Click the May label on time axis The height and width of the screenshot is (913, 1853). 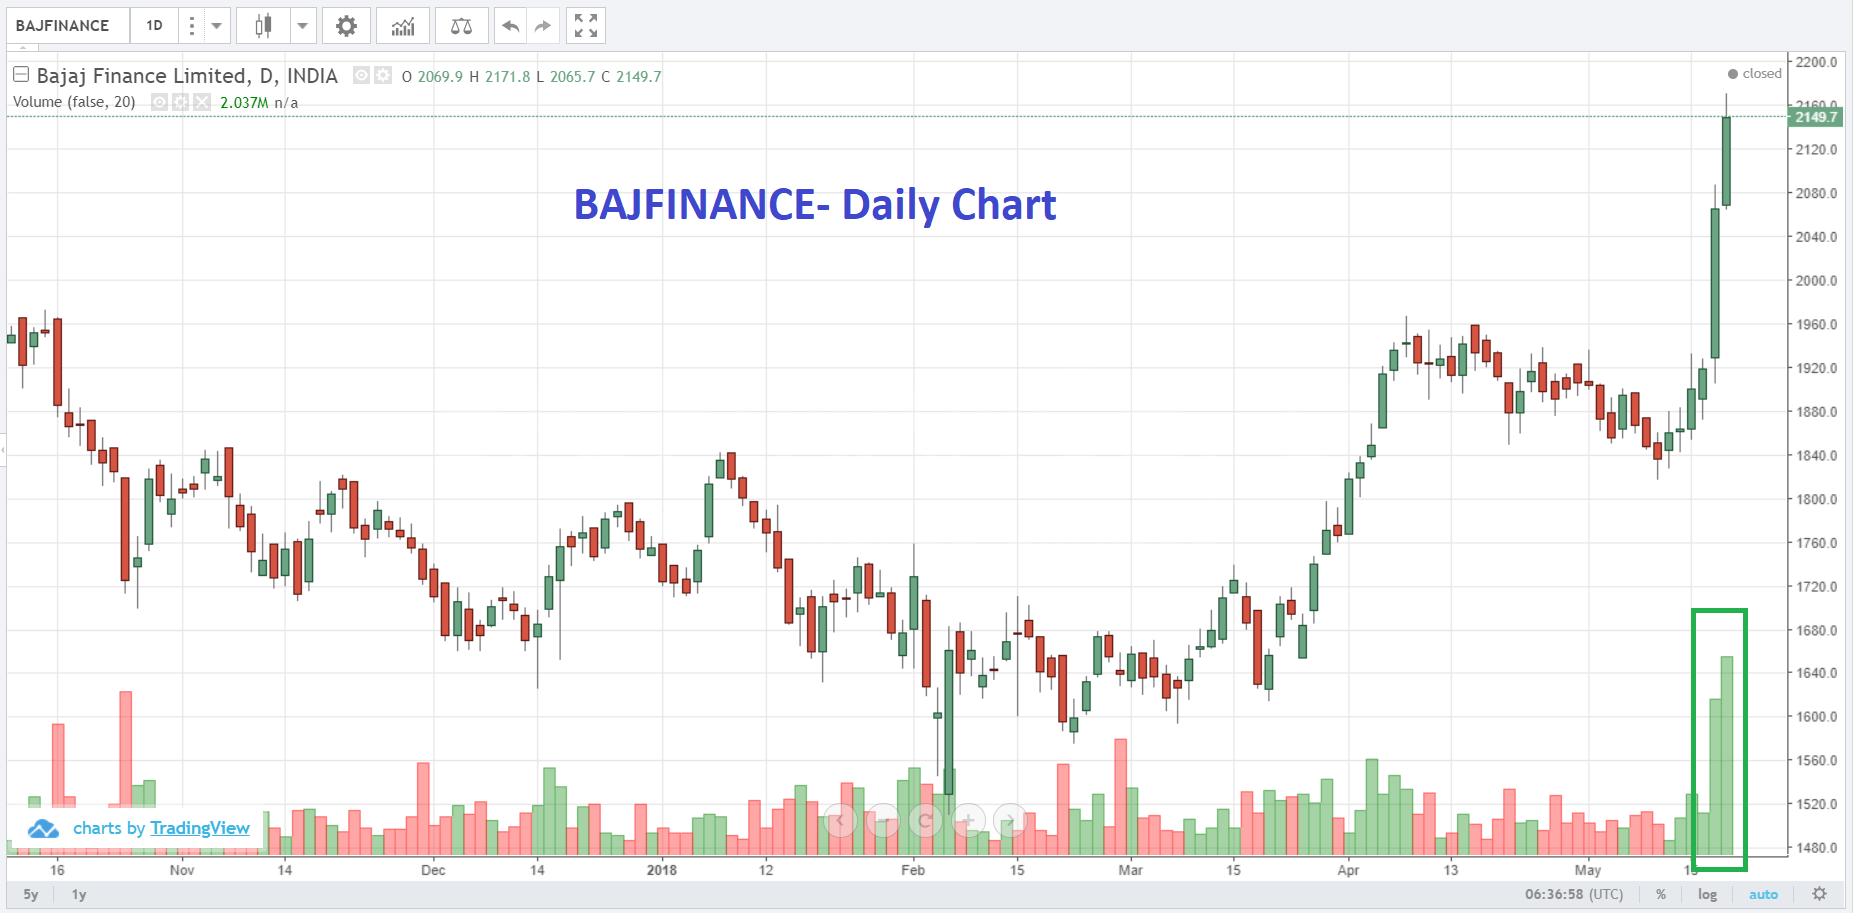(1588, 870)
